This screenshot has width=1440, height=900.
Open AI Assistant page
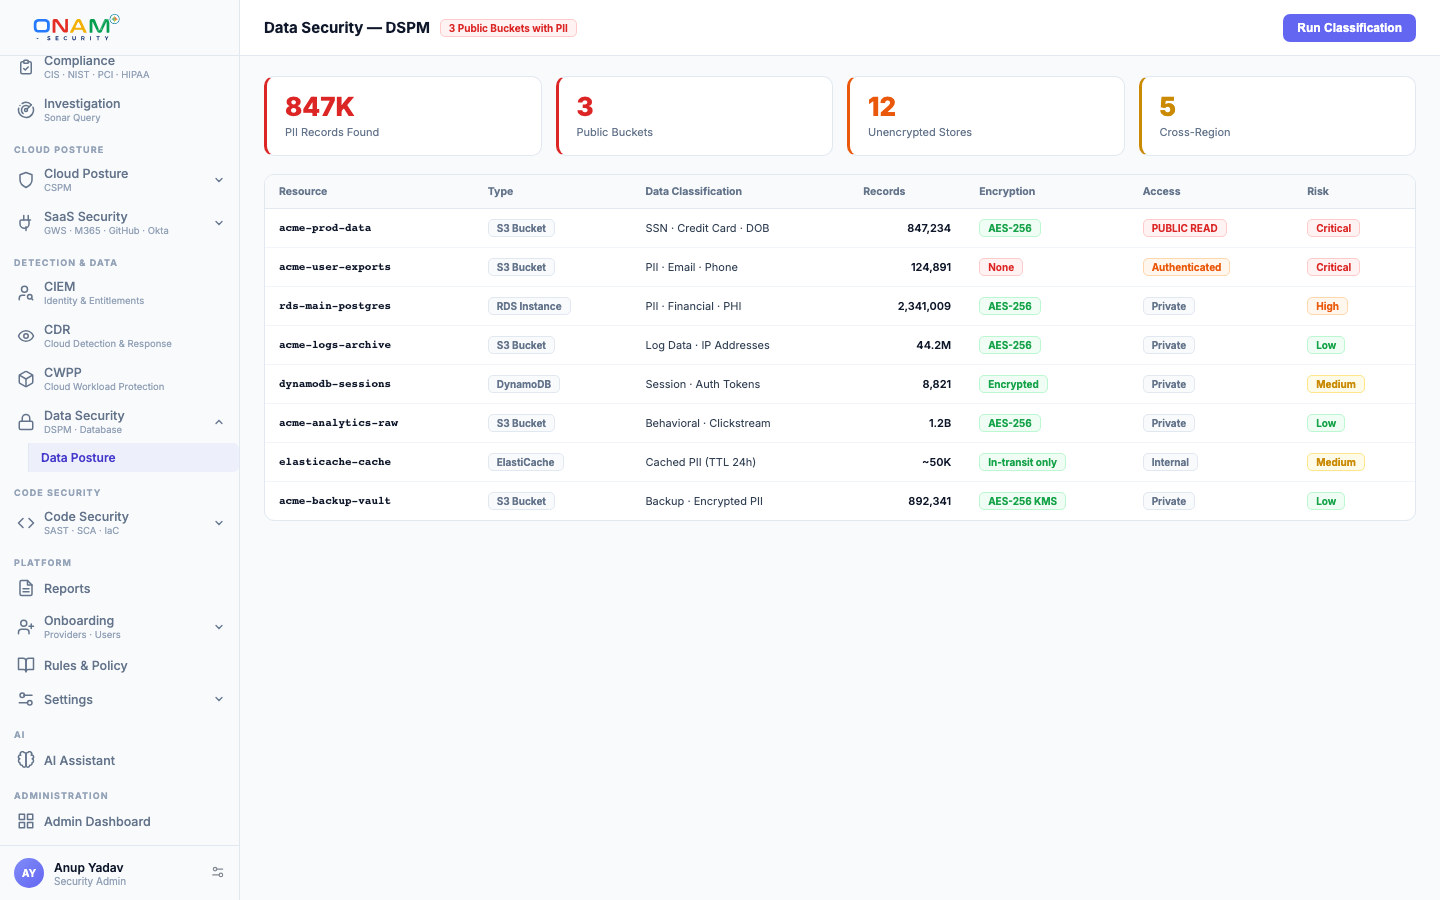[x=120, y=760]
